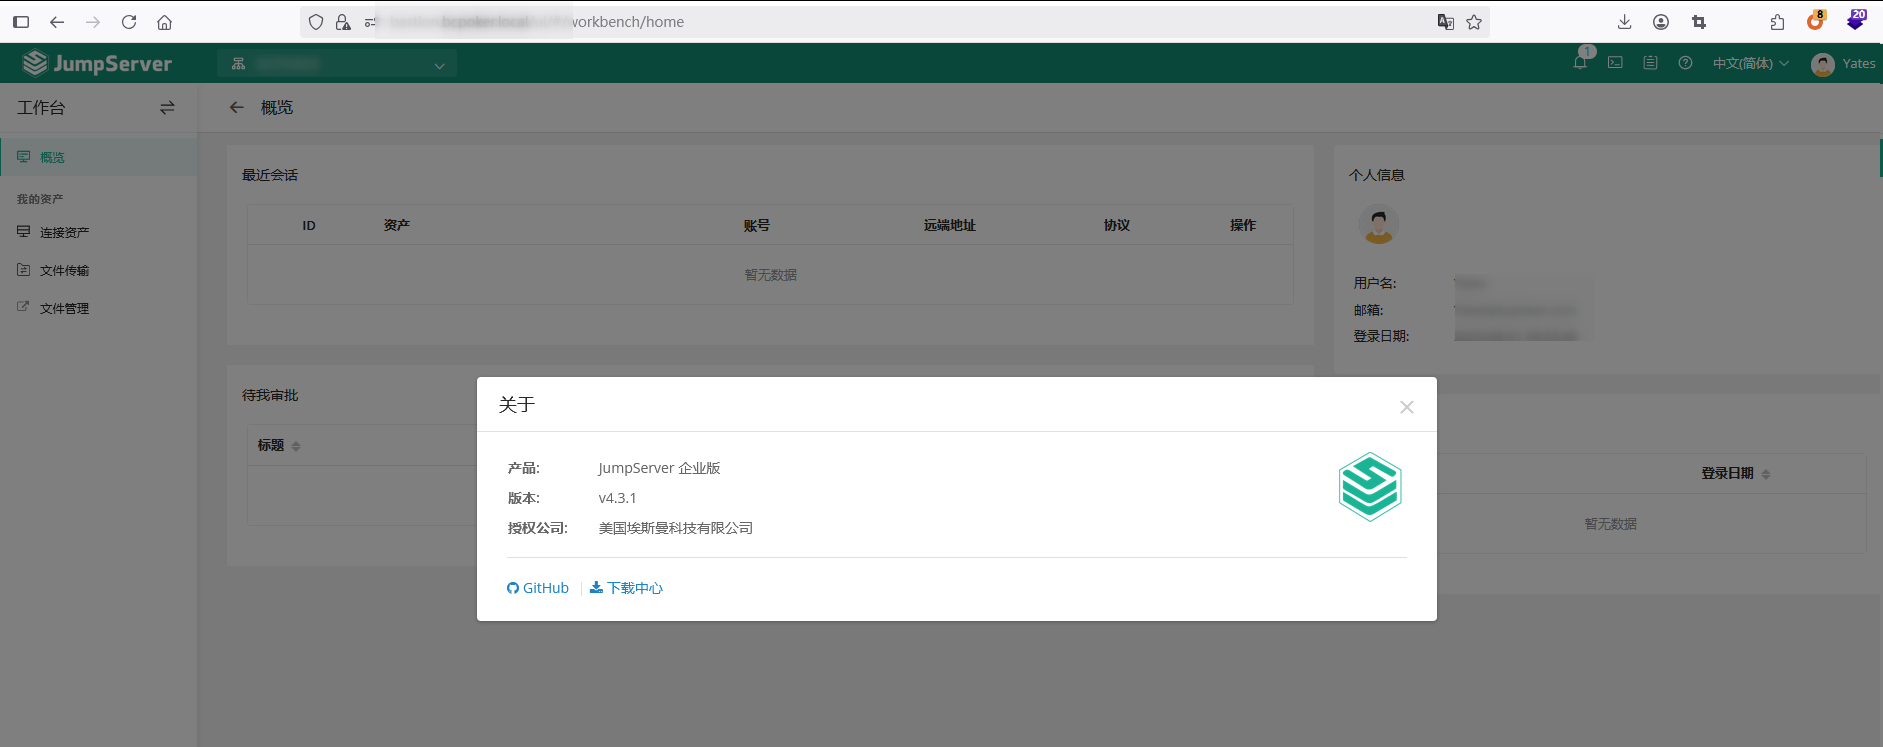
Task: Open the 下载中心 download center link
Action: click(x=627, y=588)
